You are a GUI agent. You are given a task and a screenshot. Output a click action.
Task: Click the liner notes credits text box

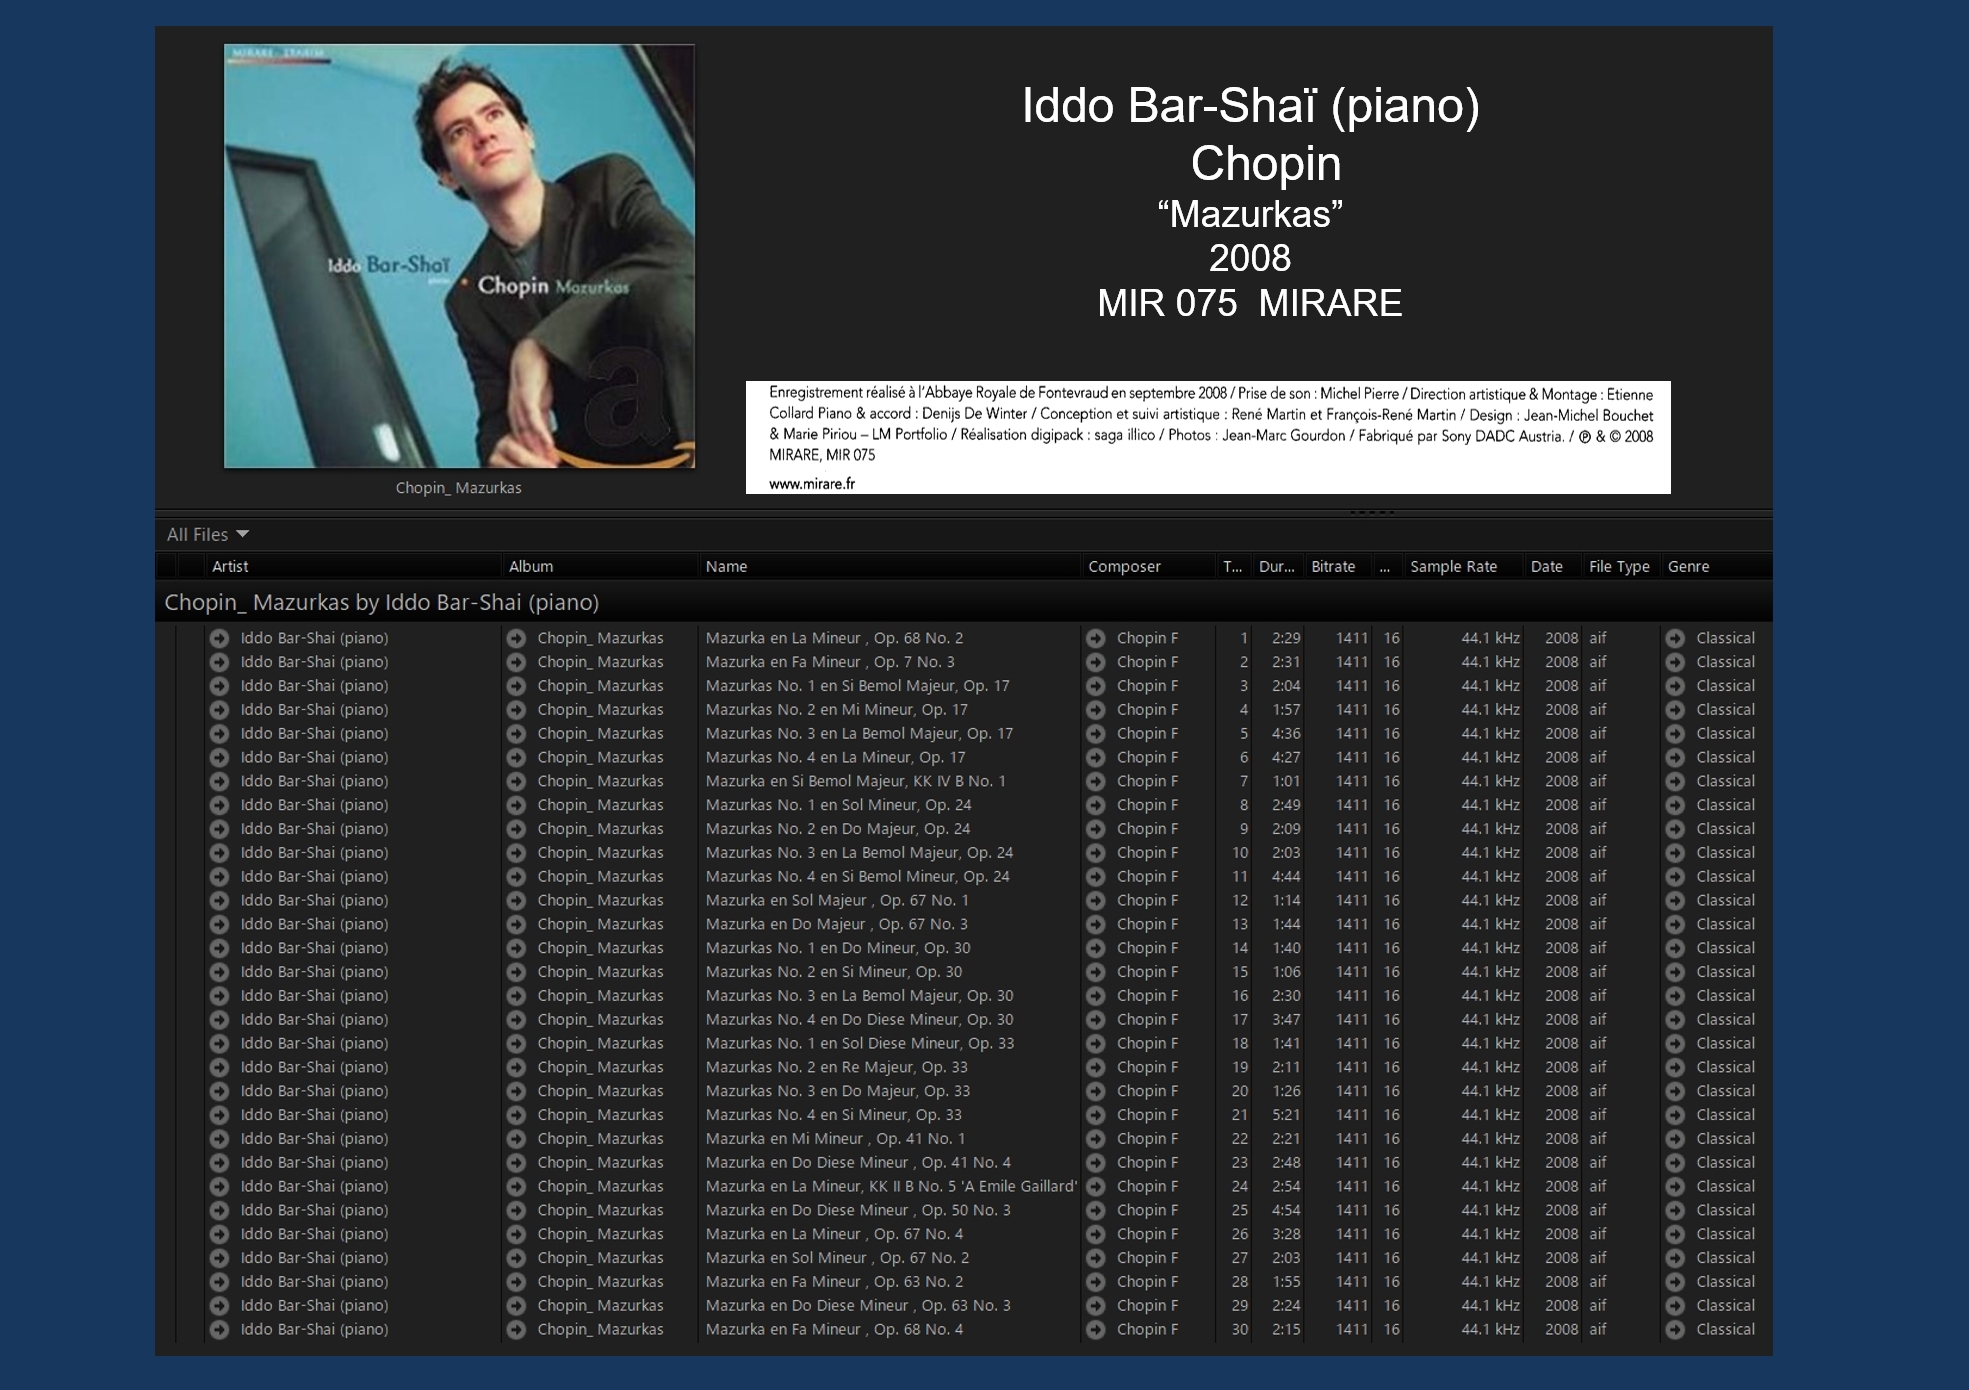pyautogui.click(x=1208, y=437)
